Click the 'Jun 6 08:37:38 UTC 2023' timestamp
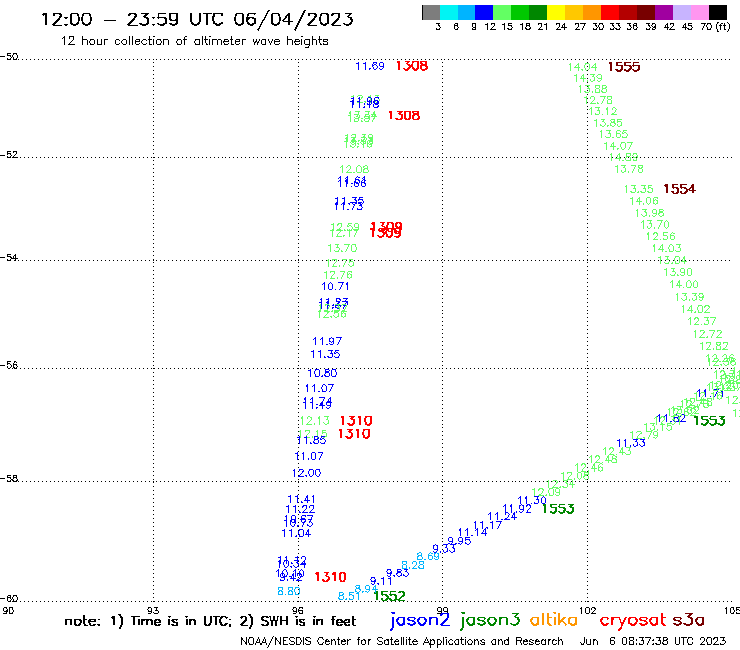This screenshot has height=650, width=740. pyautogui.click(x=653, y=642)
